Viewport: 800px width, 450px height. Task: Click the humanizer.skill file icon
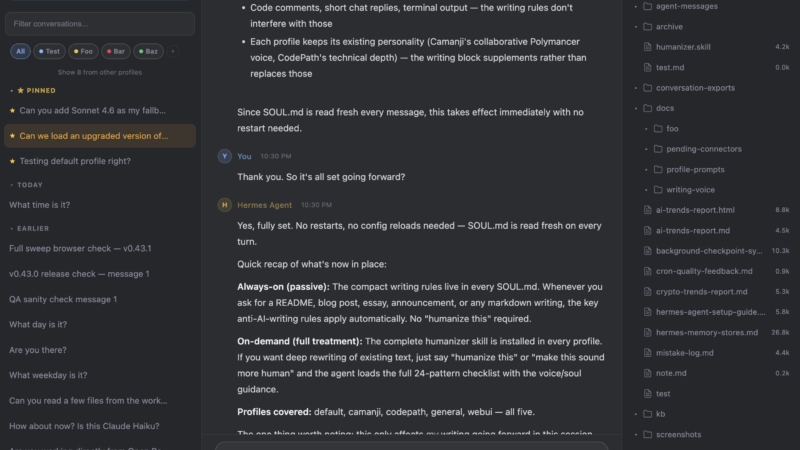point(647,46)
